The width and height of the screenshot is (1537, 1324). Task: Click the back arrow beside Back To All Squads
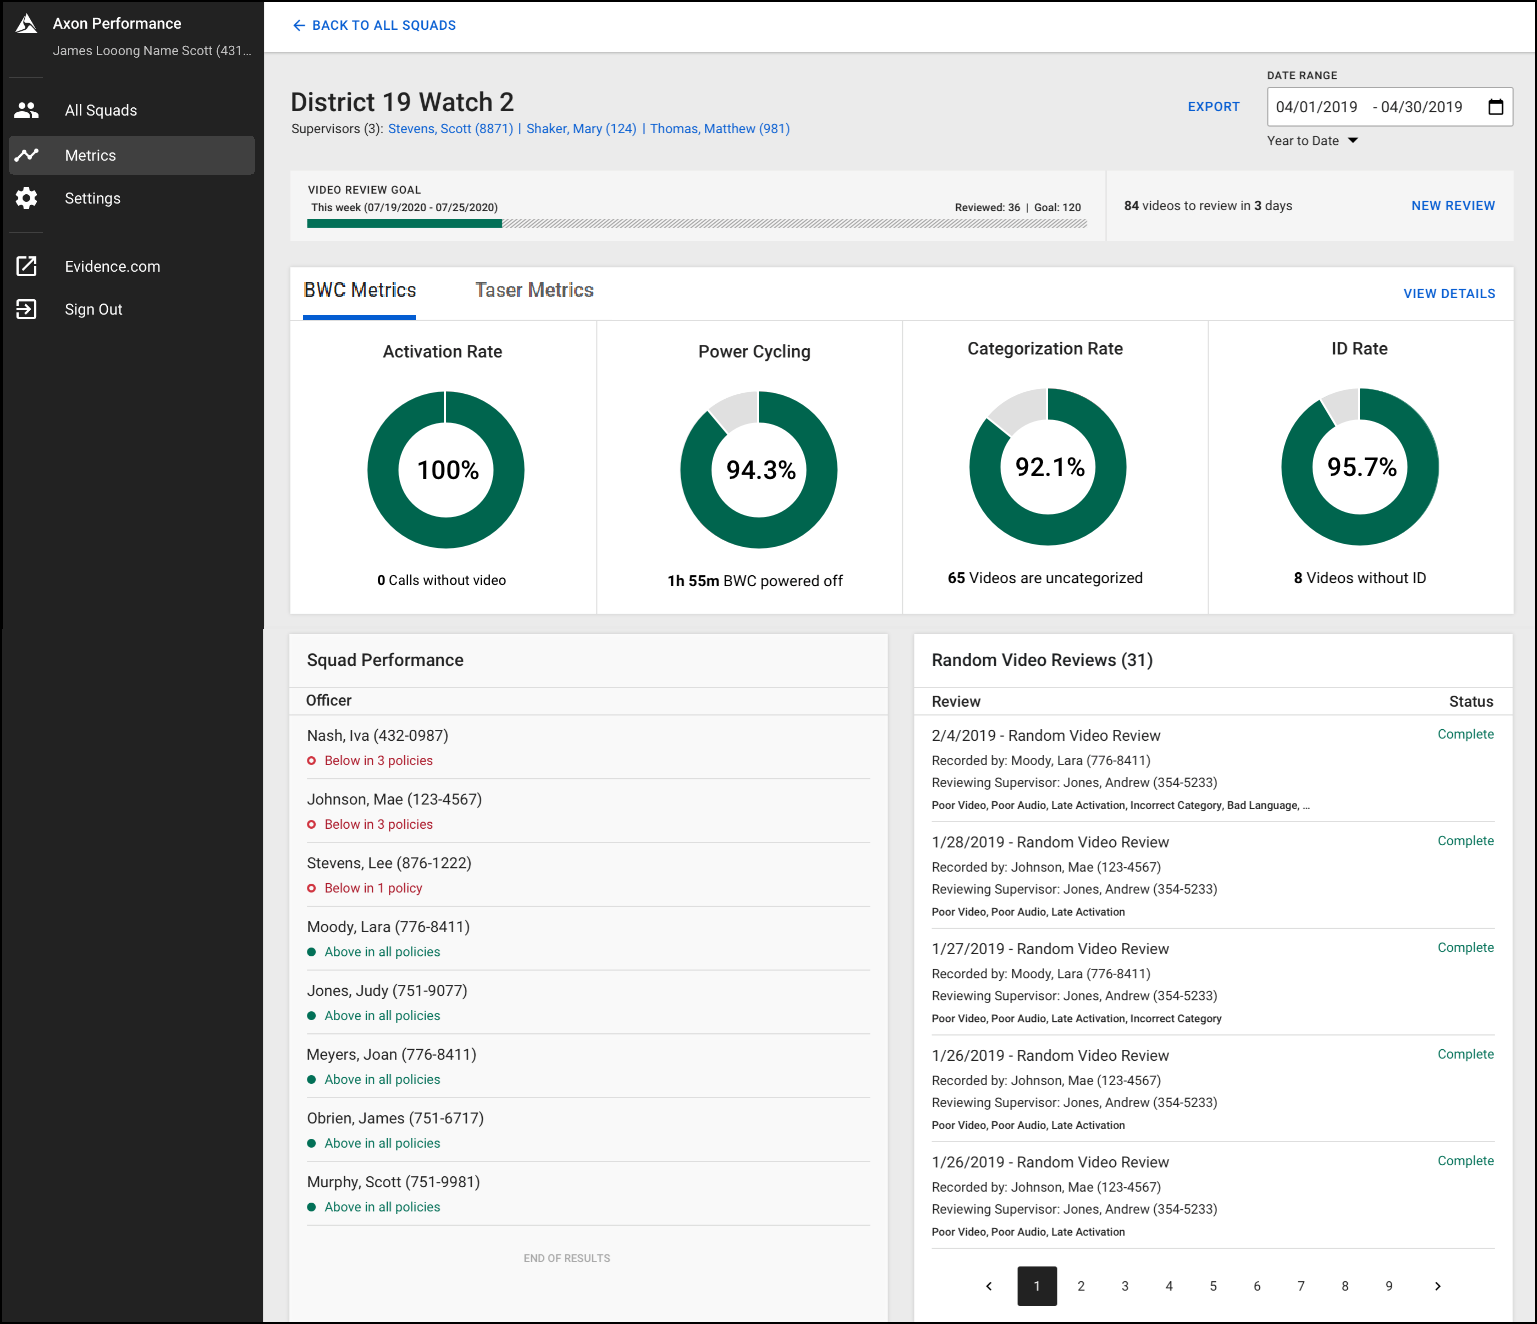pyautogui.click(x=299, y=25)
